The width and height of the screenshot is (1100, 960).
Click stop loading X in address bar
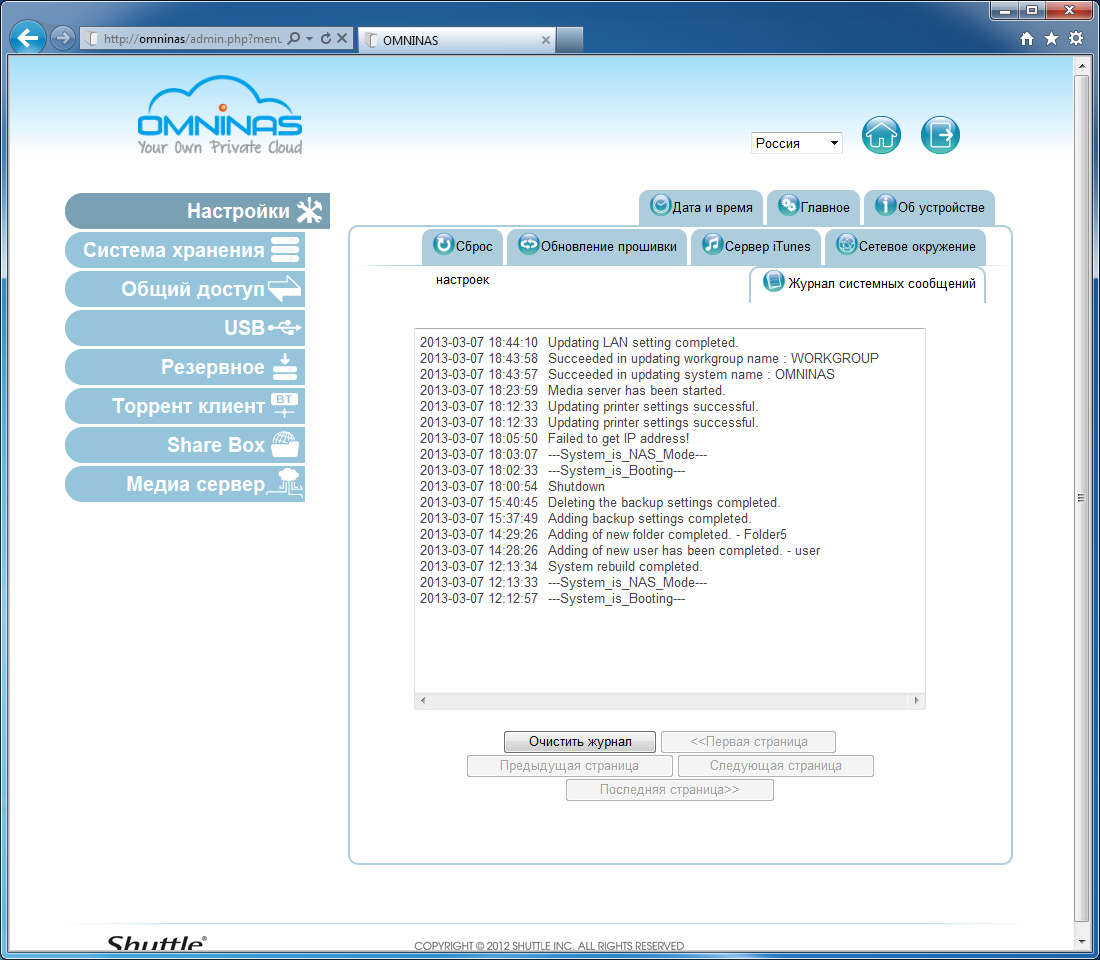point(342,38)
